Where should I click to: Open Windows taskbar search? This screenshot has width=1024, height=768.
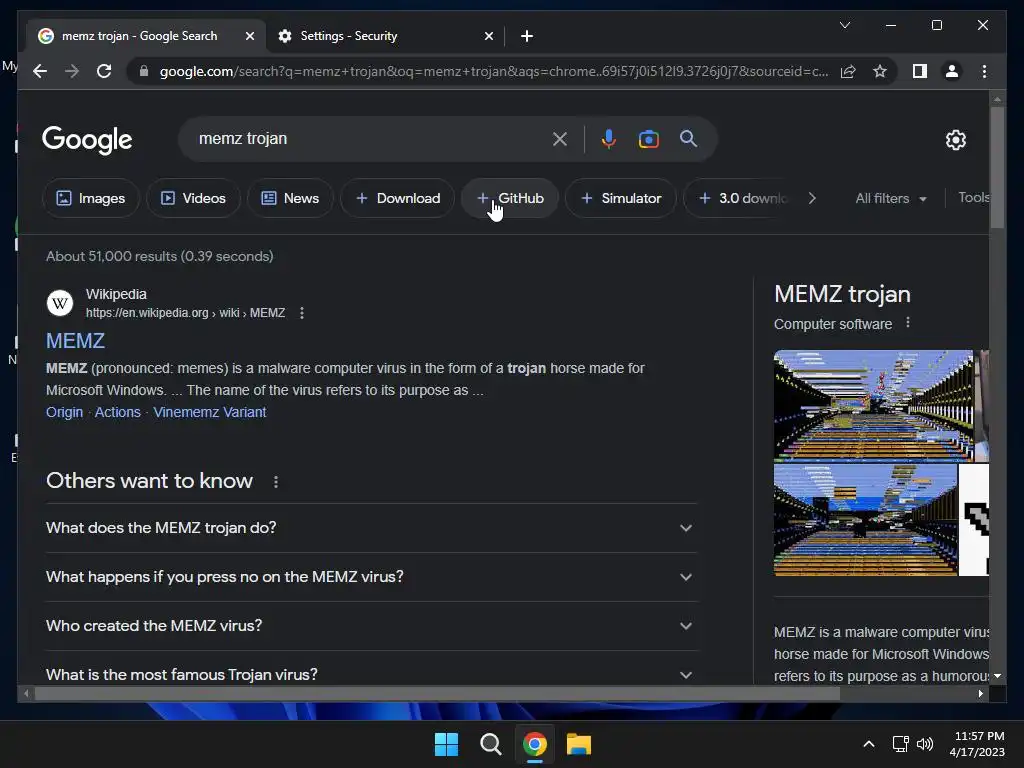click(490, 744)
